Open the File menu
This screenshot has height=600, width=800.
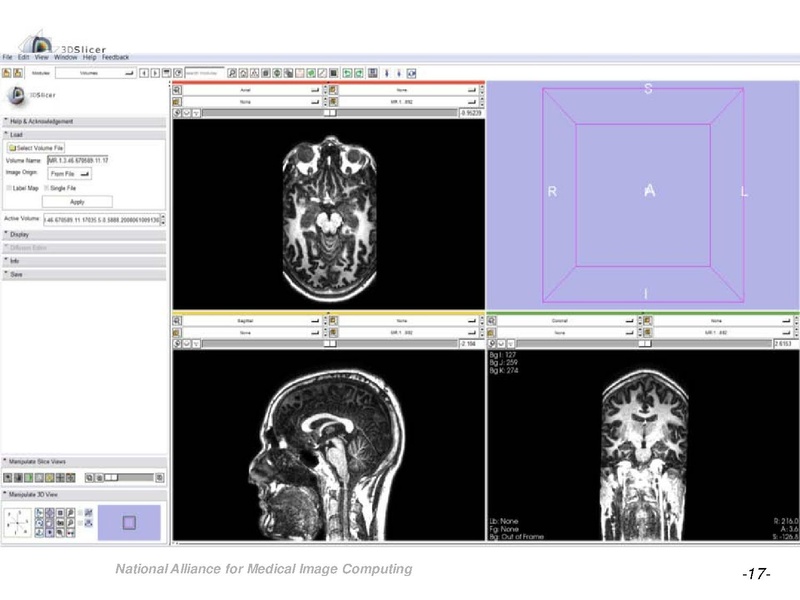click(7, 57)
